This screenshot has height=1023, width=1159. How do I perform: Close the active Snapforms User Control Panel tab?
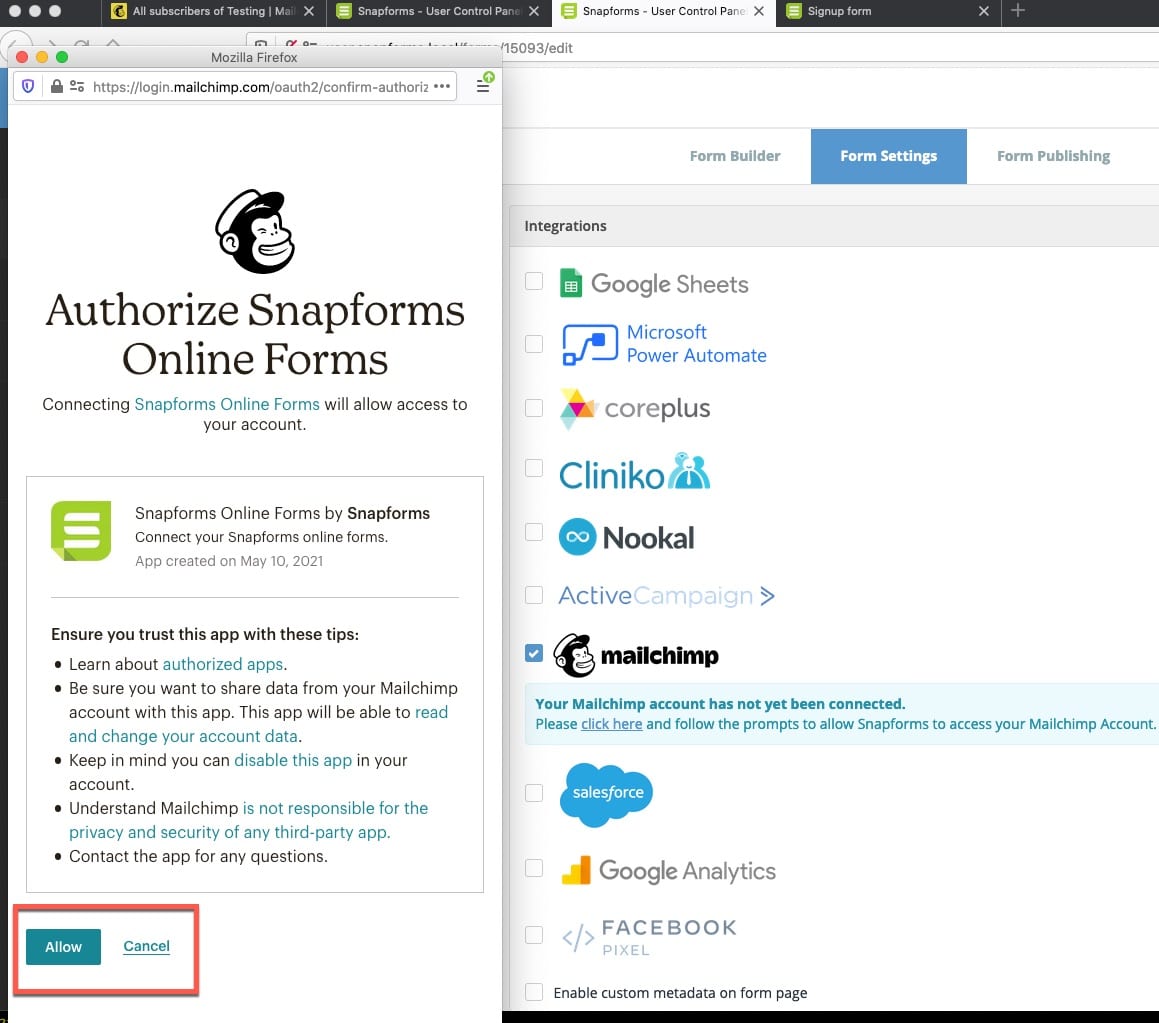[759, 11]
